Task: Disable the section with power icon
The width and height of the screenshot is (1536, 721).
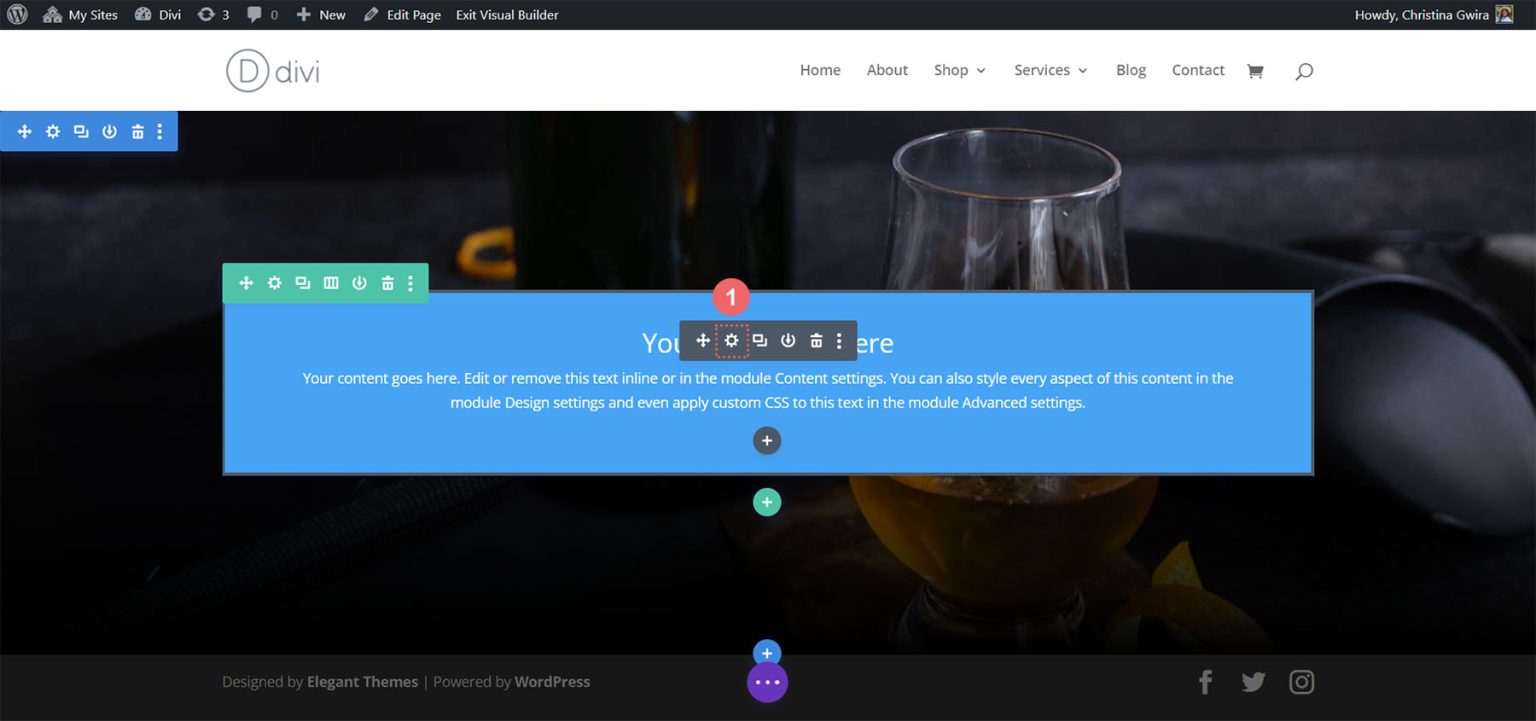Action: pos(109,130)
